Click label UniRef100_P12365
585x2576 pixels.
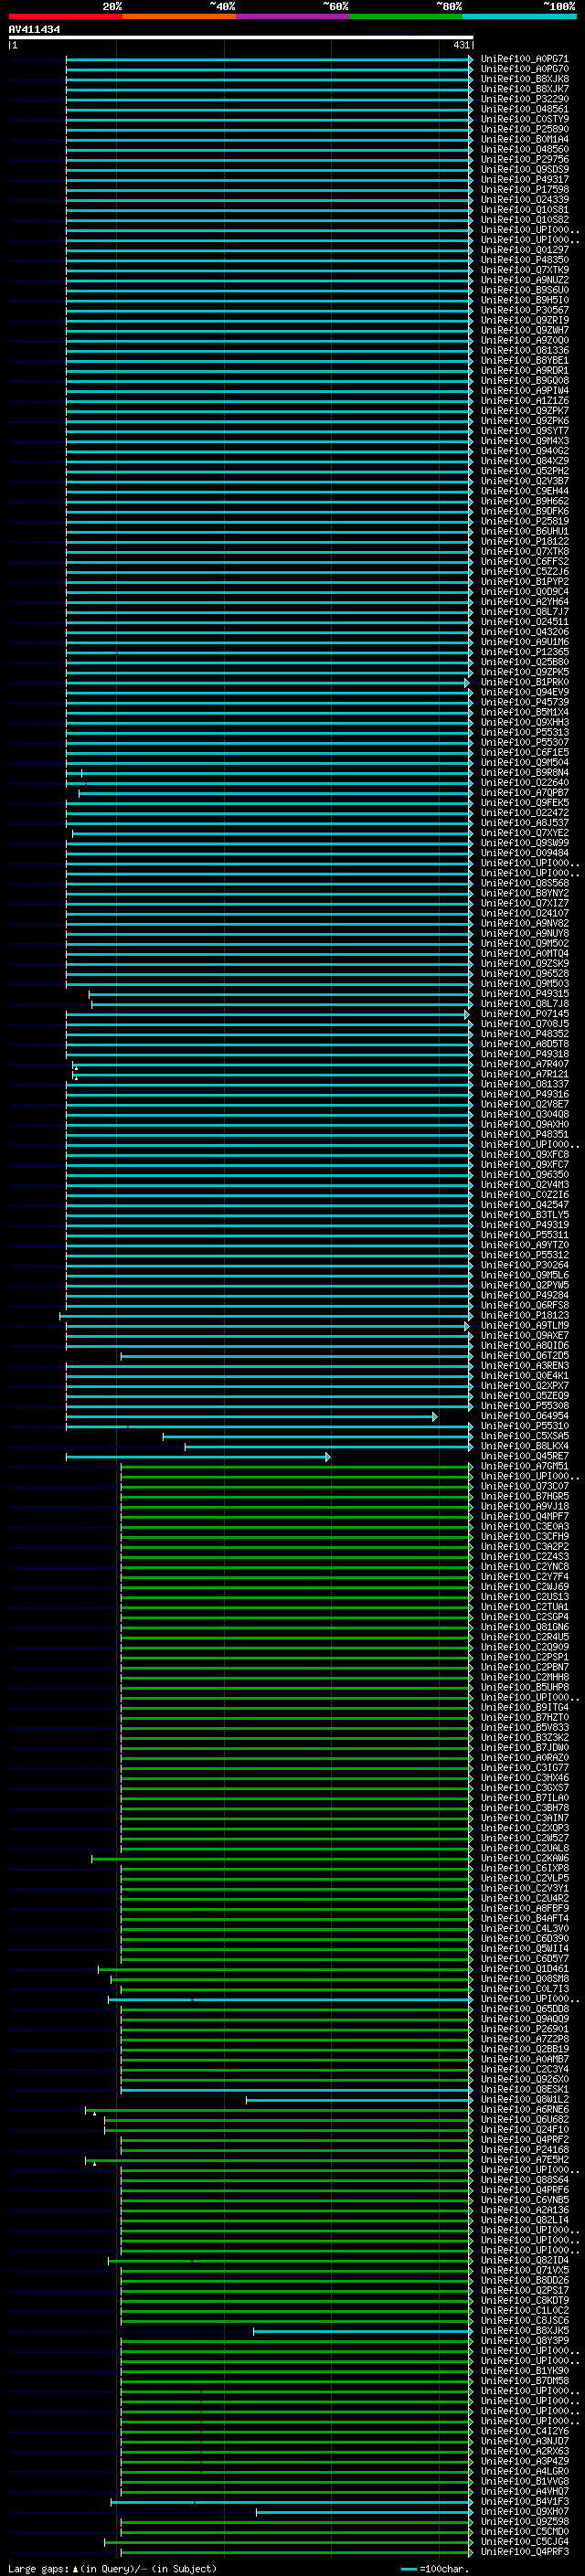coord(525,652)
